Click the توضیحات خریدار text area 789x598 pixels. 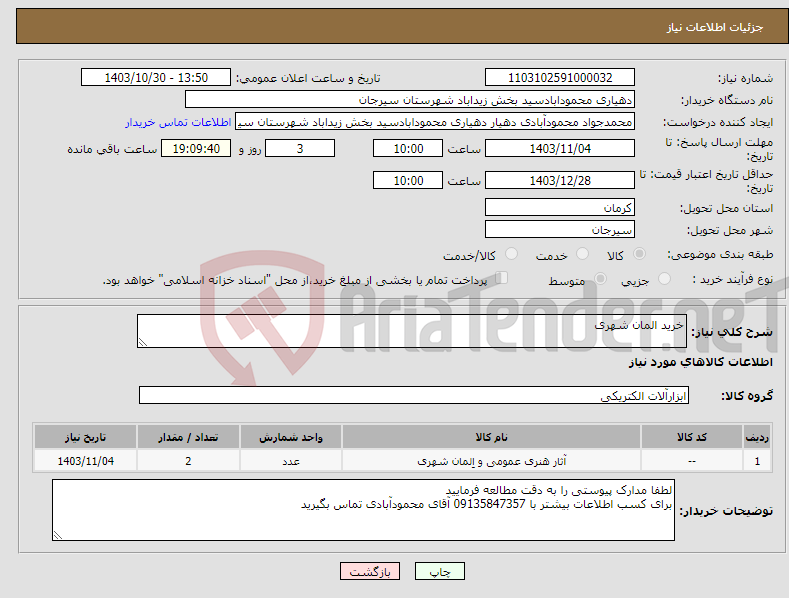(363, 510)
